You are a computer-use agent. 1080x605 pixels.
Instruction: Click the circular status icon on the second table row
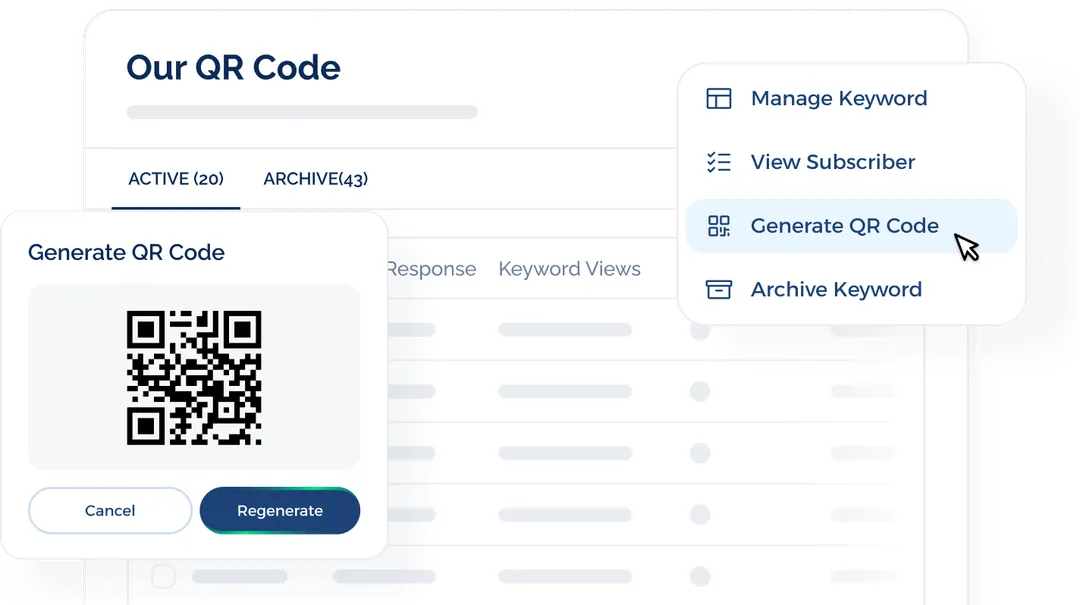pyautogui.click(x=700, y=391)
